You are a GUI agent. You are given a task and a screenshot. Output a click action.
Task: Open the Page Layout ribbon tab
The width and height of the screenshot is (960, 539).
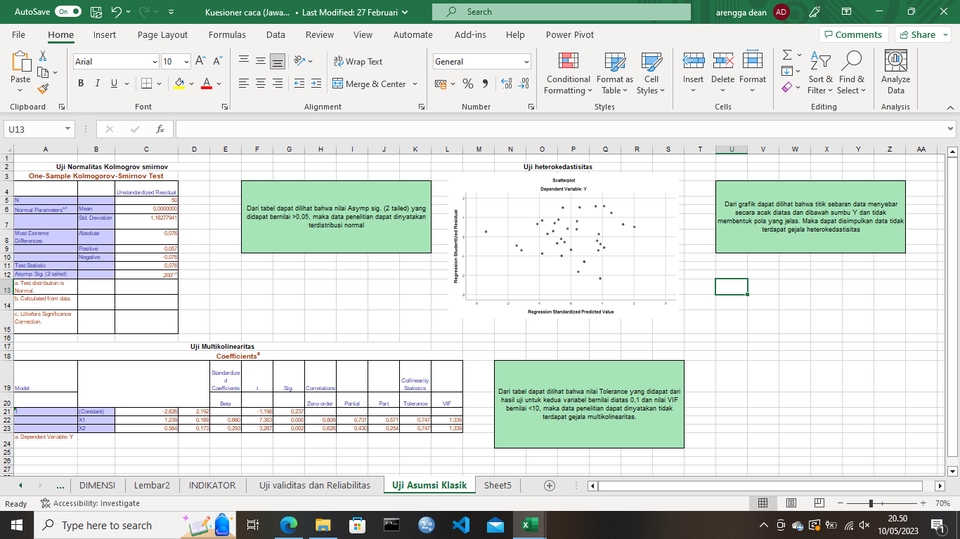(162, 35)
